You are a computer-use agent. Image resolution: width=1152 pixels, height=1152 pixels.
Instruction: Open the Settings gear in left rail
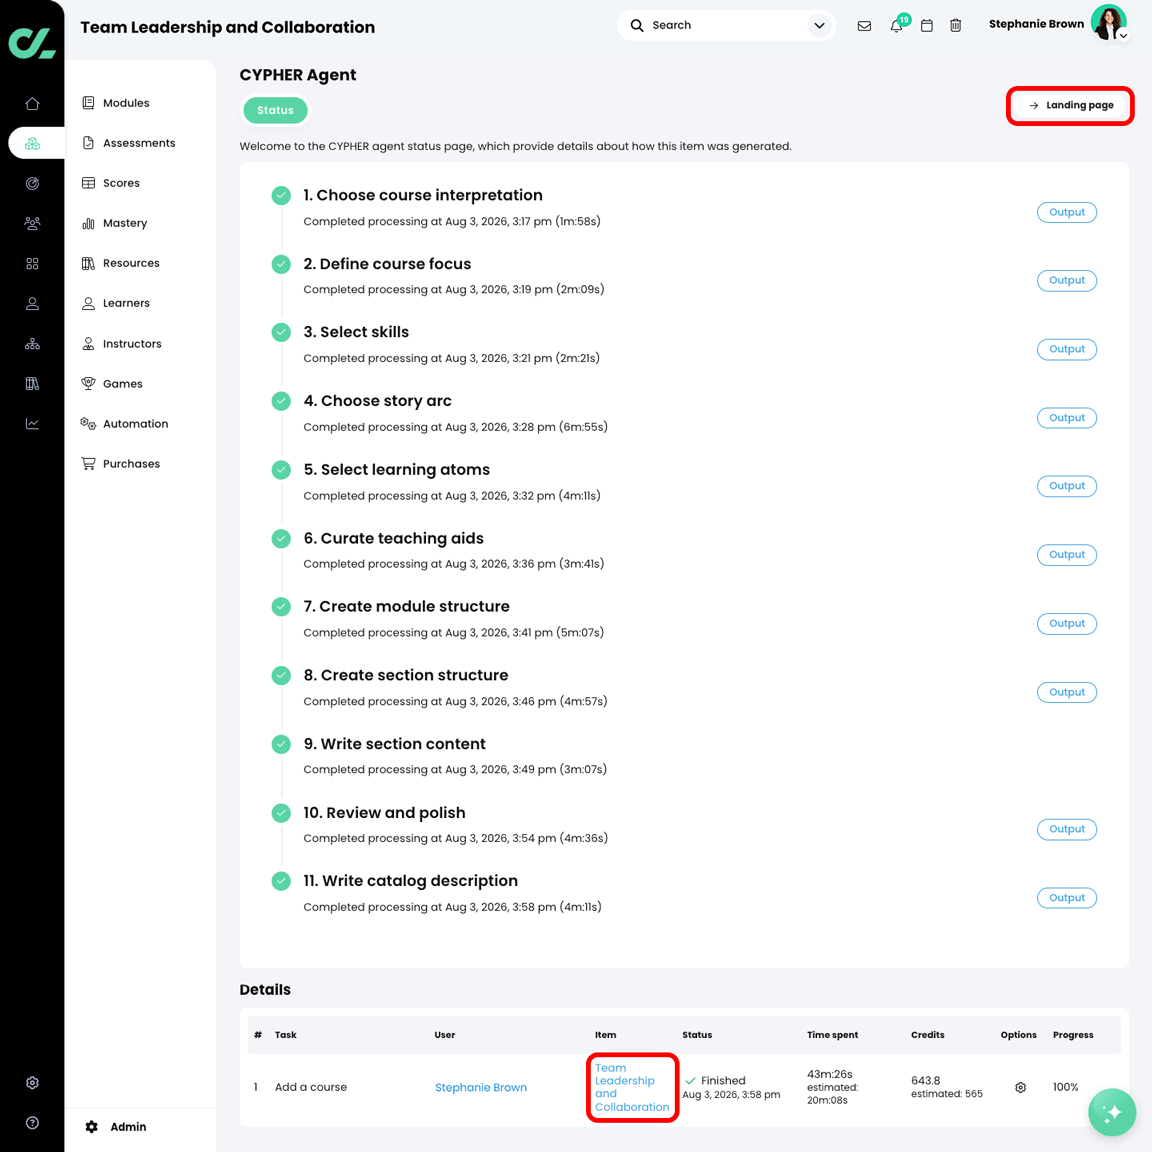[x=32, y=1083]
